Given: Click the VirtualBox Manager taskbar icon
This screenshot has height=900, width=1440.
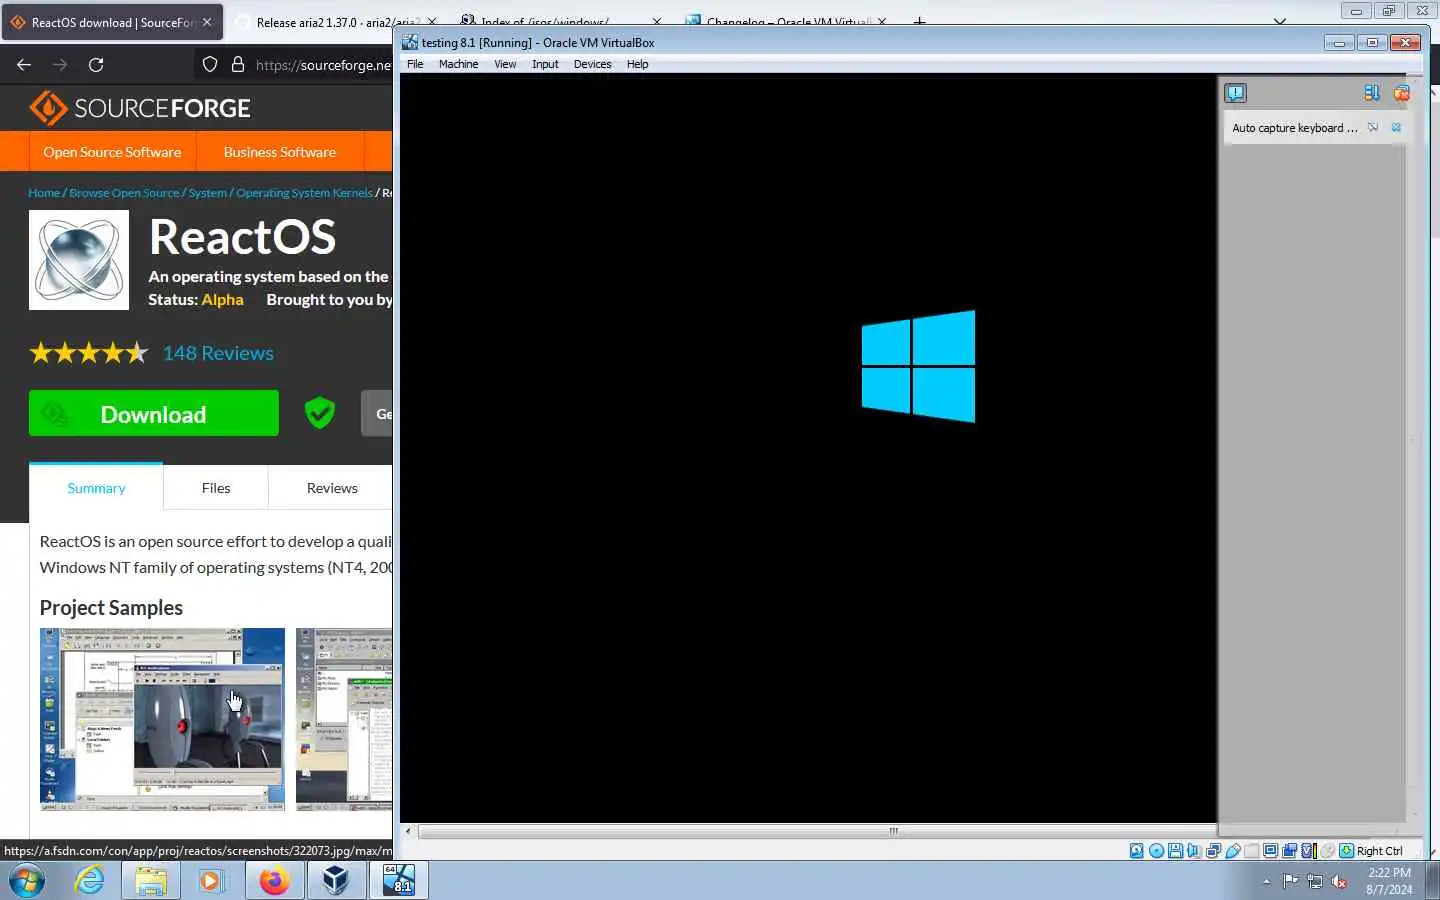Looking at the screenshot, I should [336, 881].
